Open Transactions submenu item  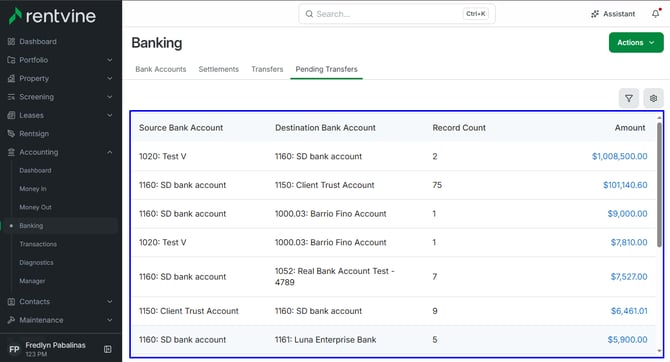(38, 244)
